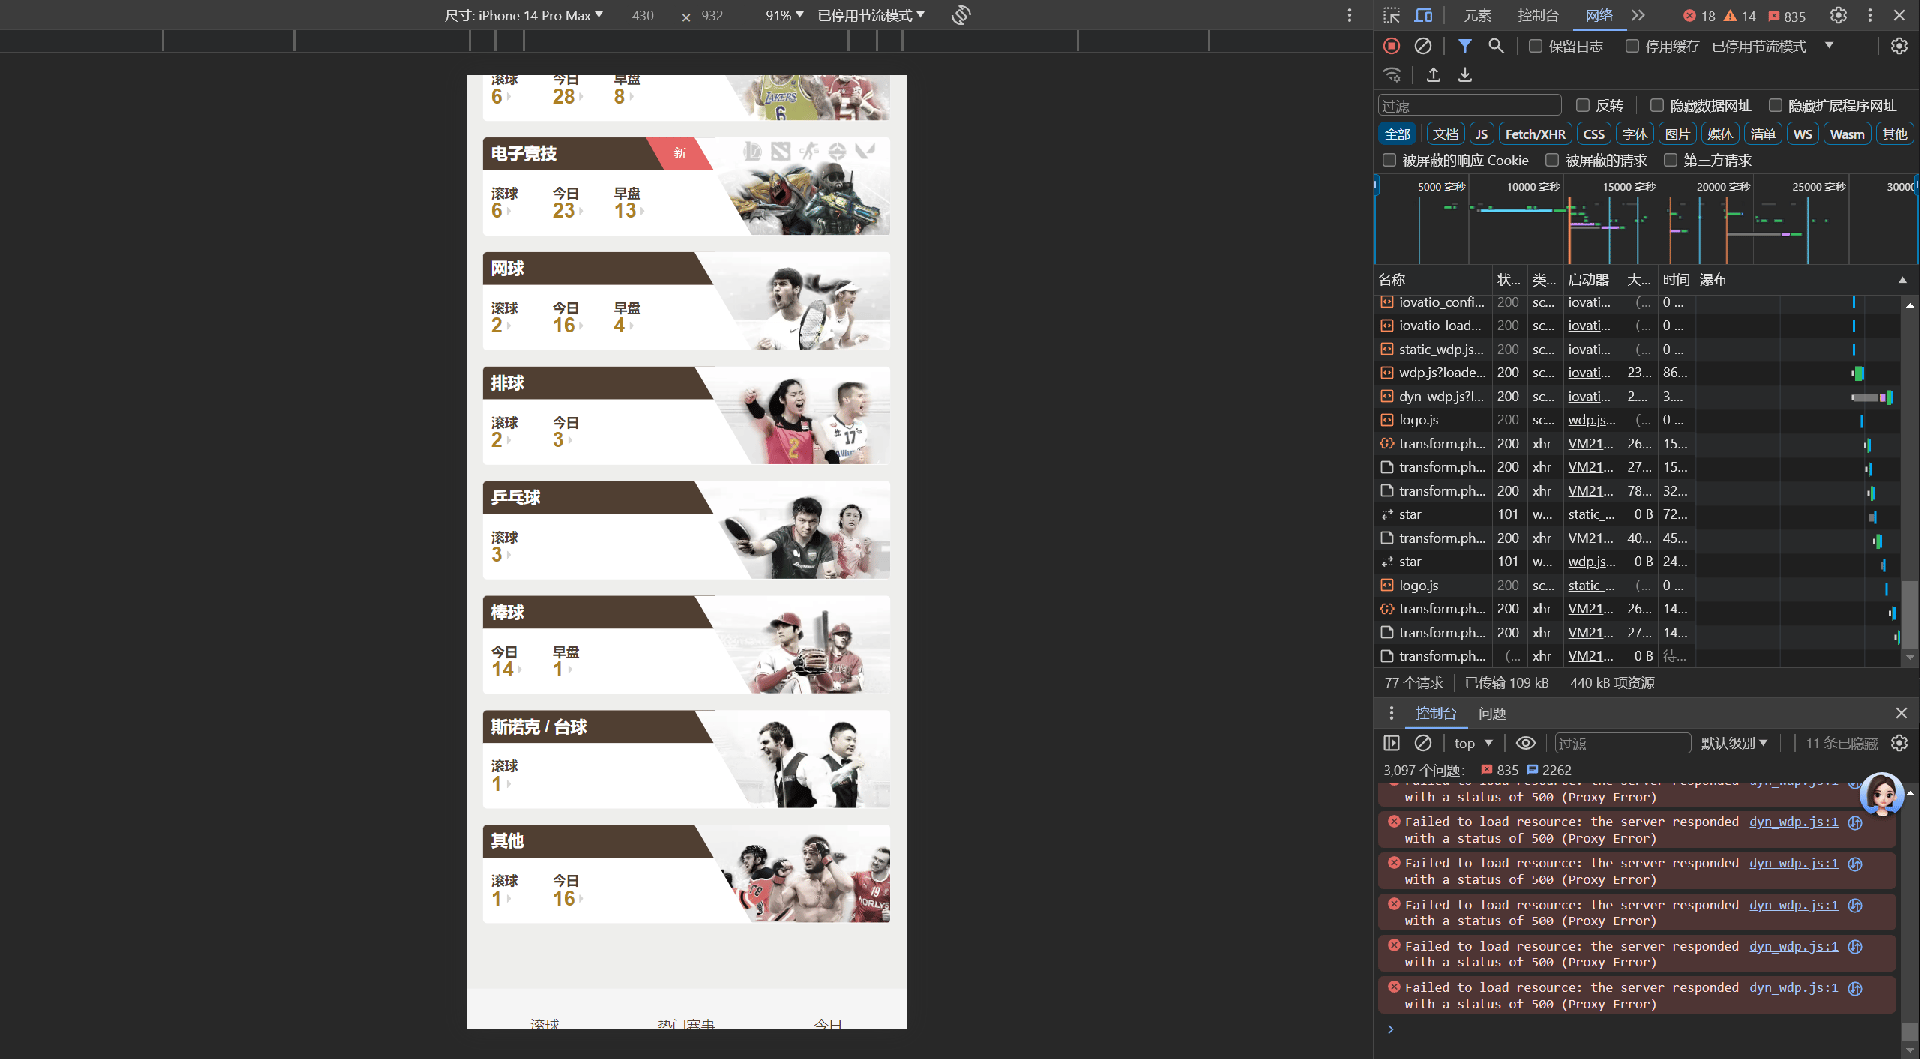This screenshot has width=1920, height=1059.
Task: Enable the 停用缓存 checkbox
Action: pos(1632,46)
